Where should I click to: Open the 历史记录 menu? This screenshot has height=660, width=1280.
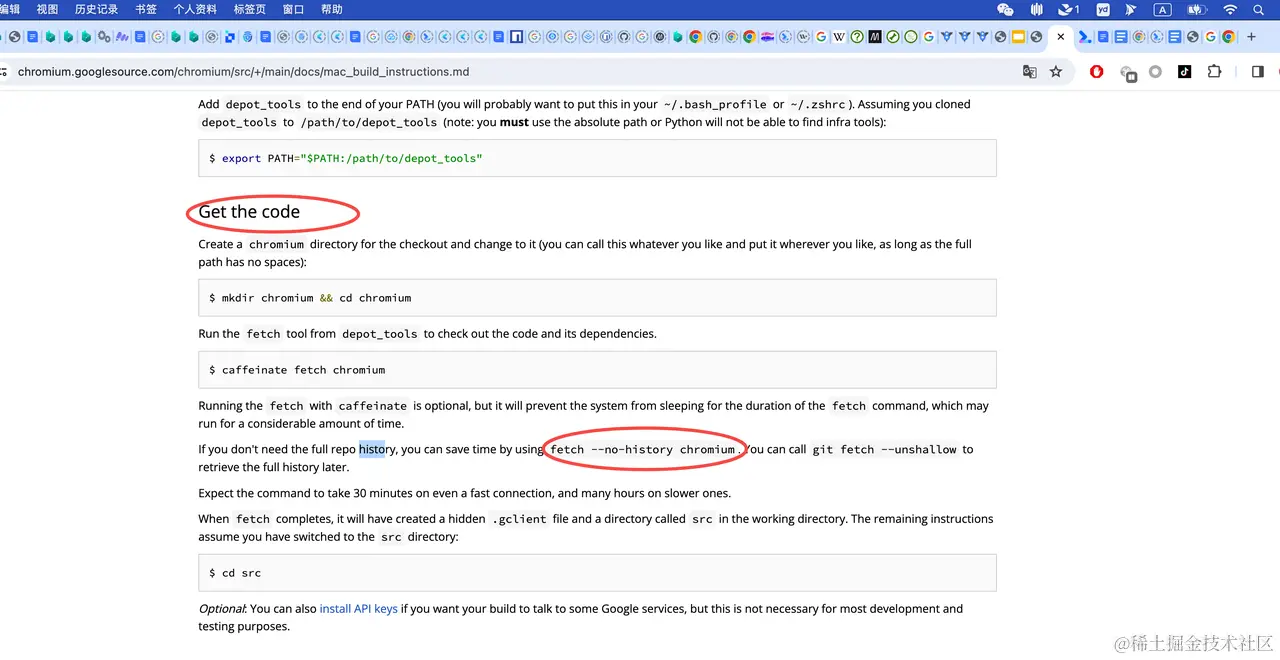pos(96,9)
